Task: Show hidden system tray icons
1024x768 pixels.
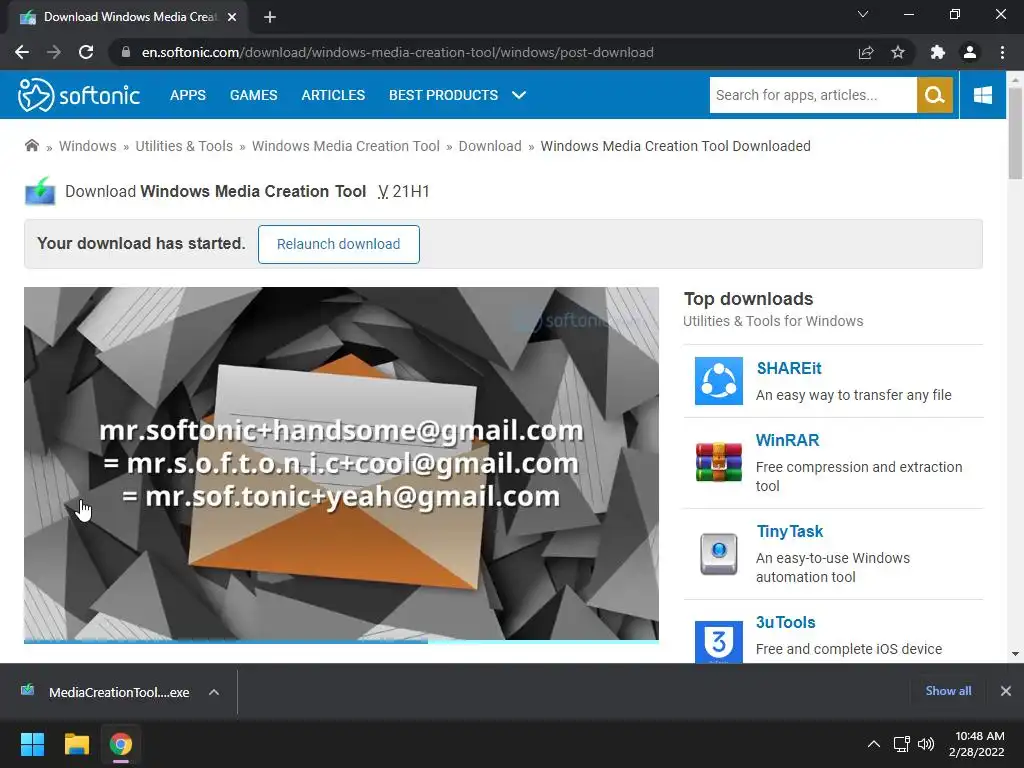Action: [874, 744]
